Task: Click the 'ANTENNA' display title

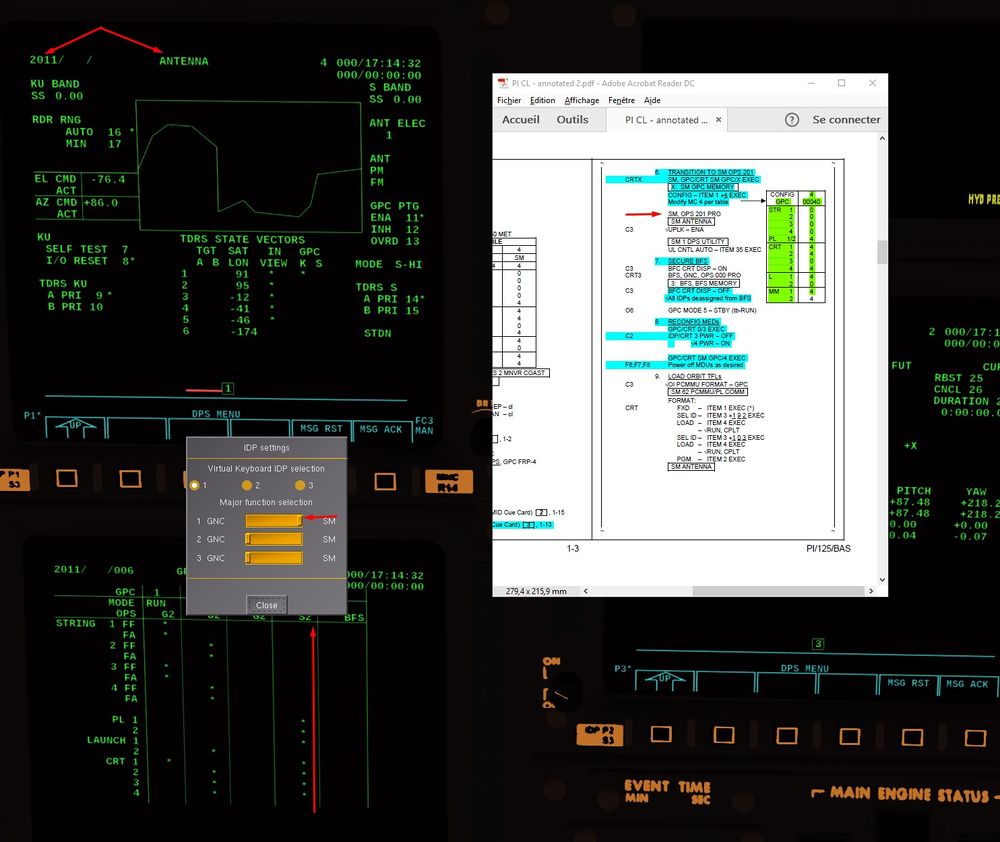Action: [184, 61]
